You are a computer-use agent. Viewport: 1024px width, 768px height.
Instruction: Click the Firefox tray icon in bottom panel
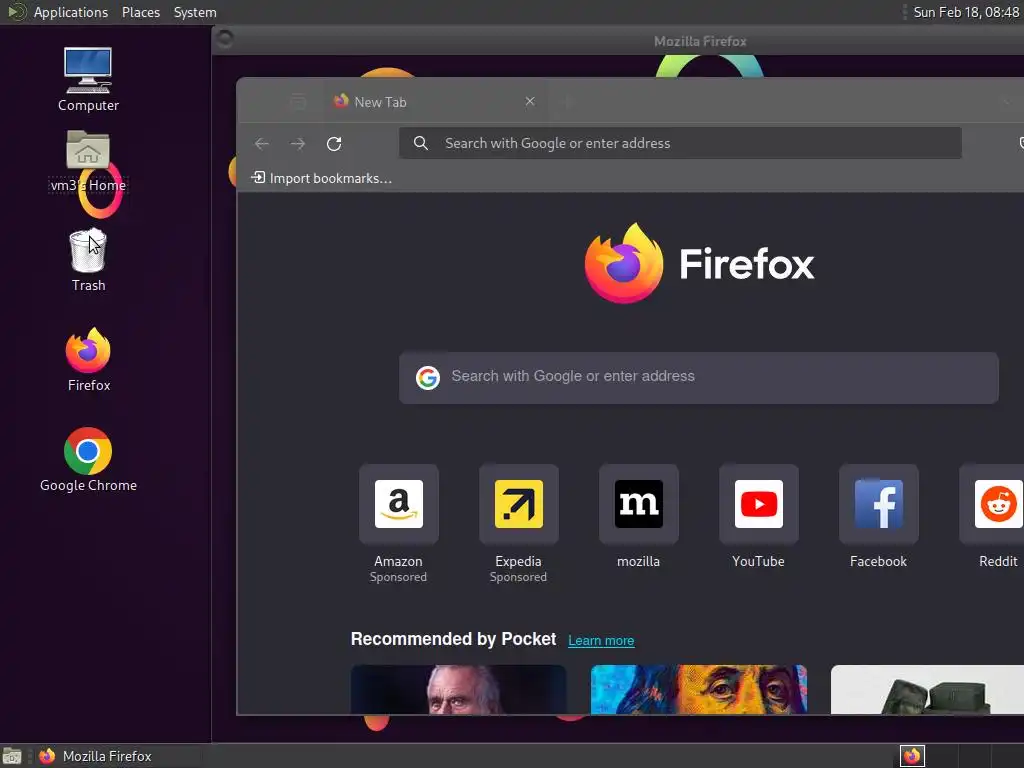(x=912, y=756)
